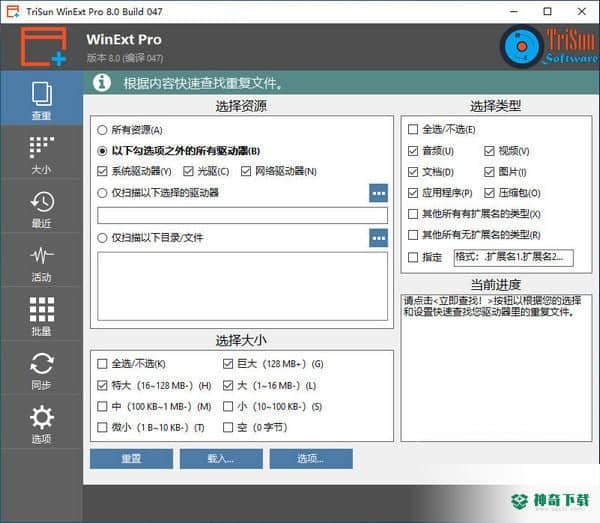Select 仅扫描以下选择的驱动器 radio option

pyautogui.click(x=102, y=193)
